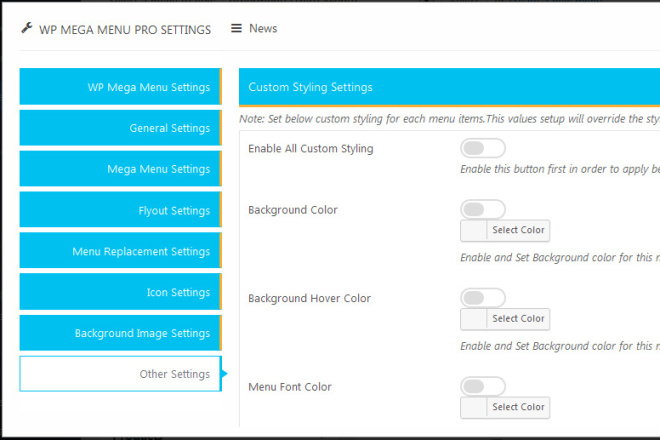660x440 pixels.
Task: Click the Custom Styling Settings header bar
Action: pyautogui.click(x=449, y=87)
